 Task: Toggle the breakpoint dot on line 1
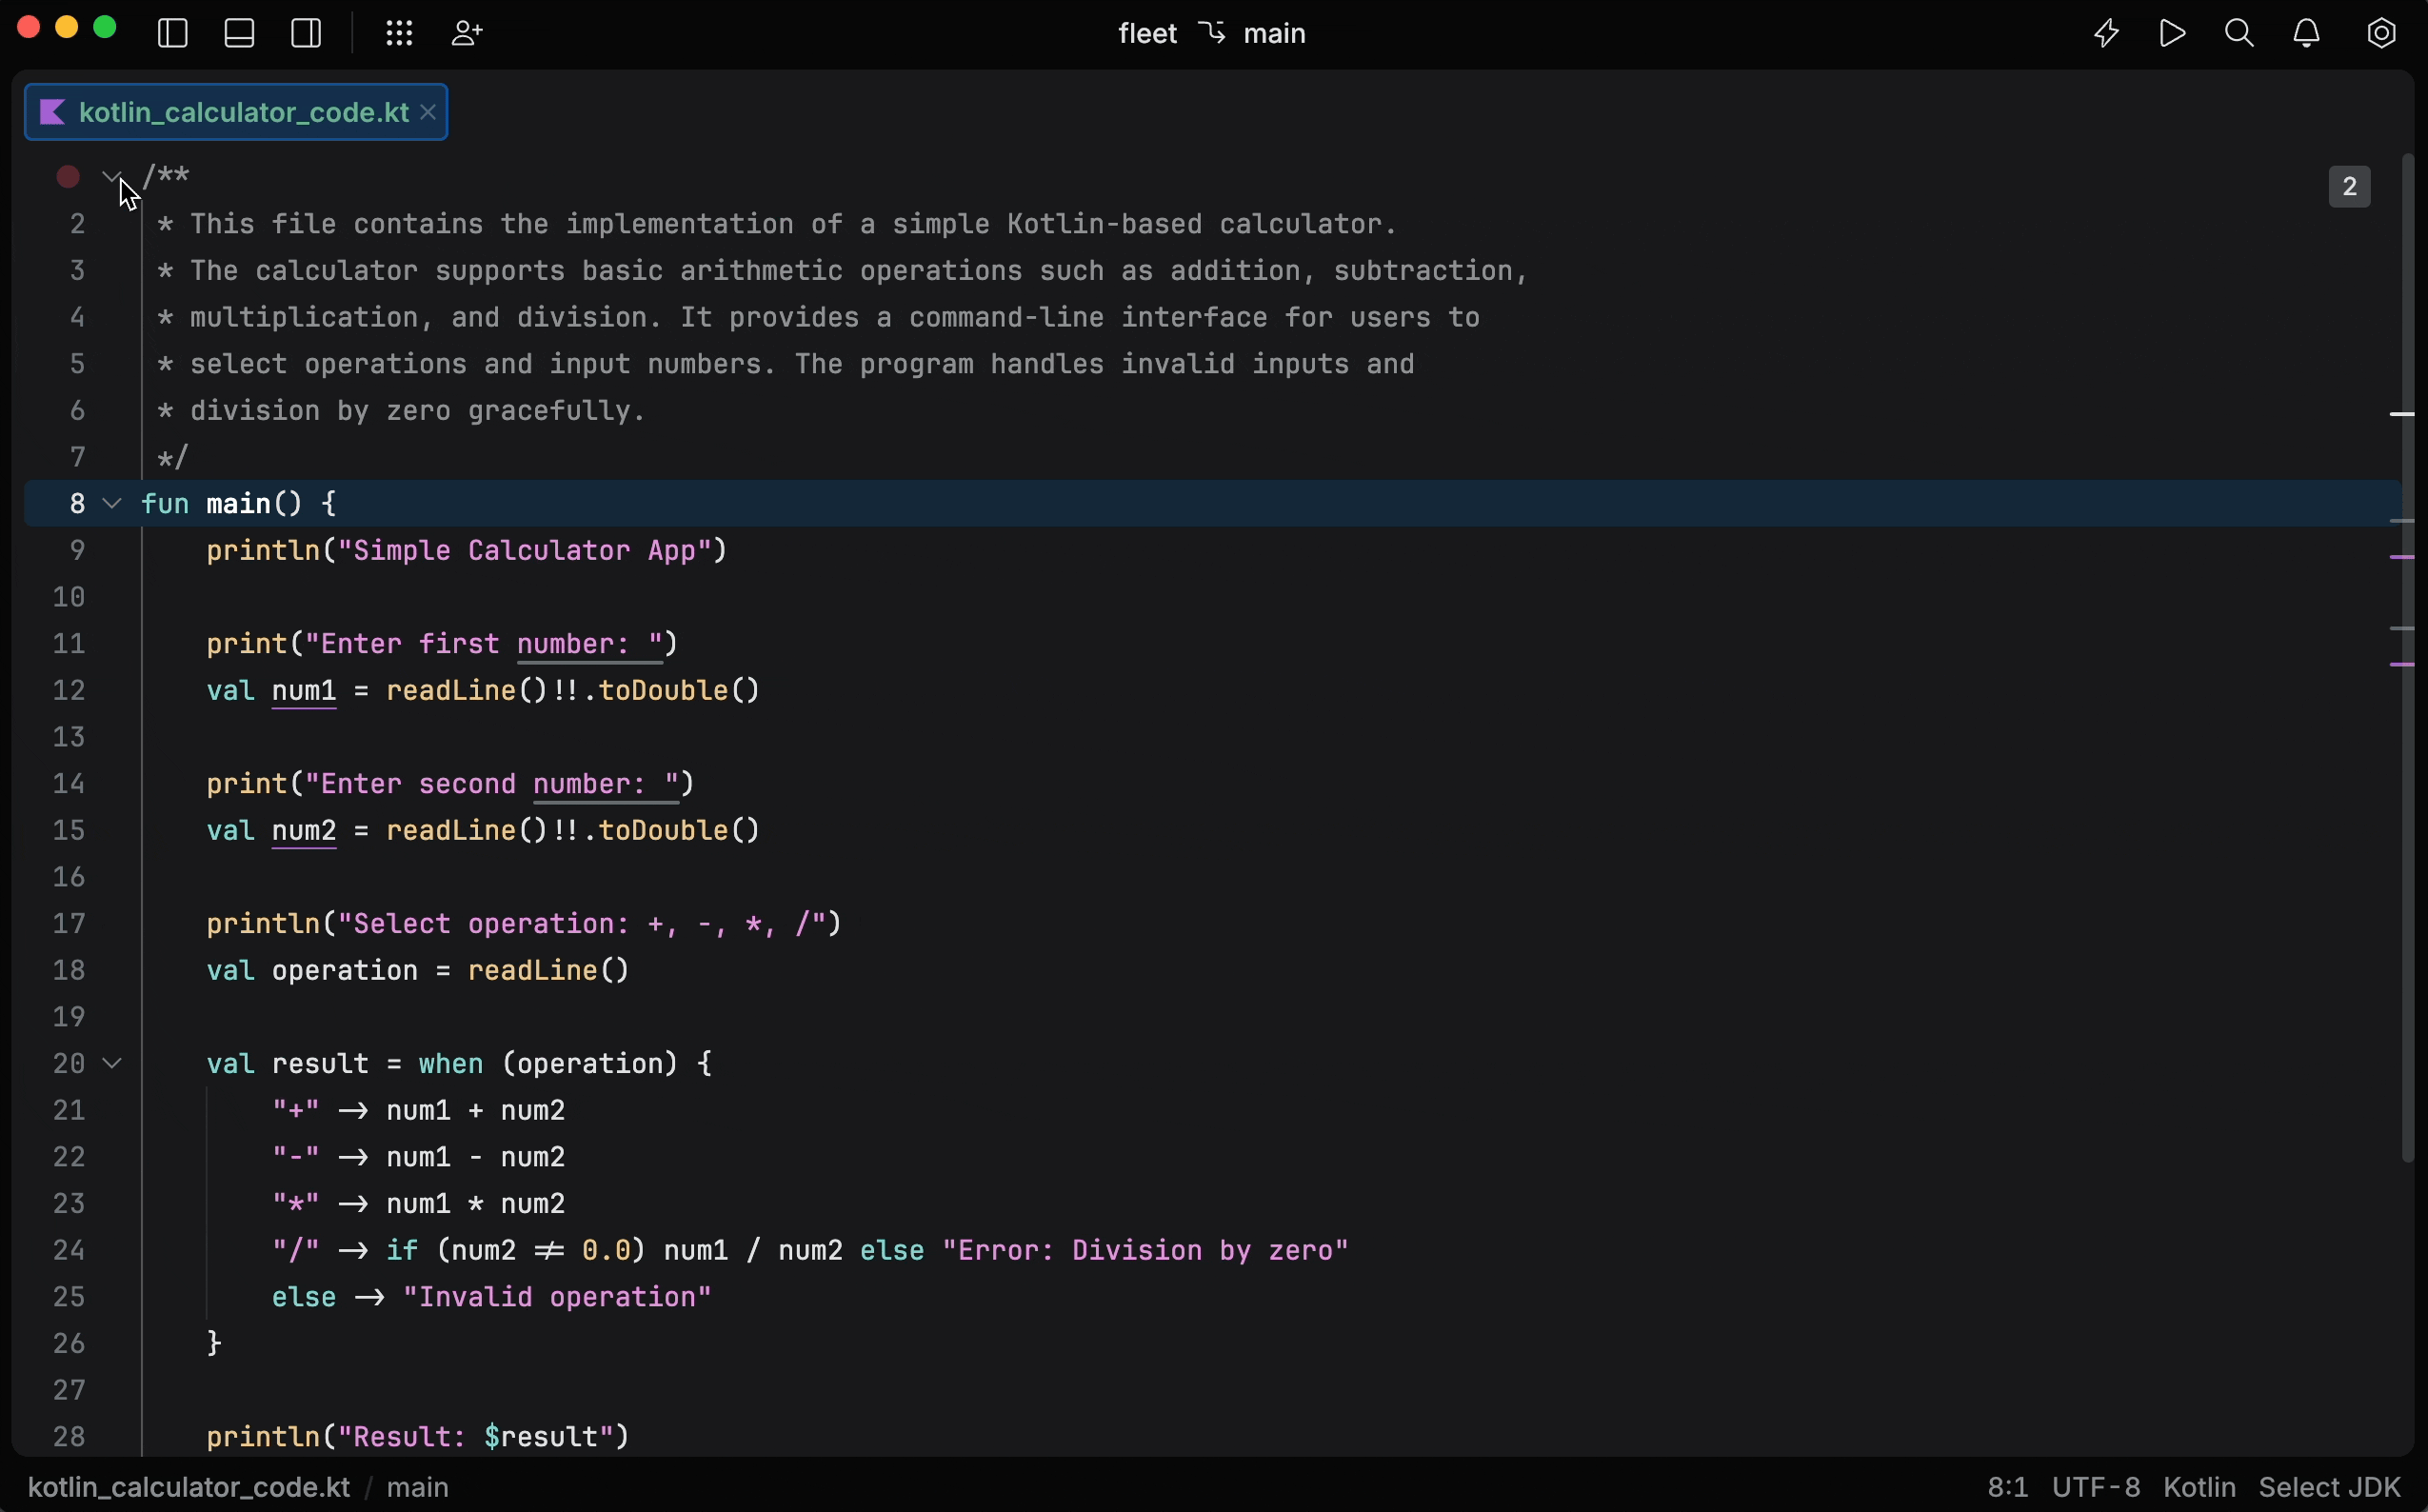(67, 176)
